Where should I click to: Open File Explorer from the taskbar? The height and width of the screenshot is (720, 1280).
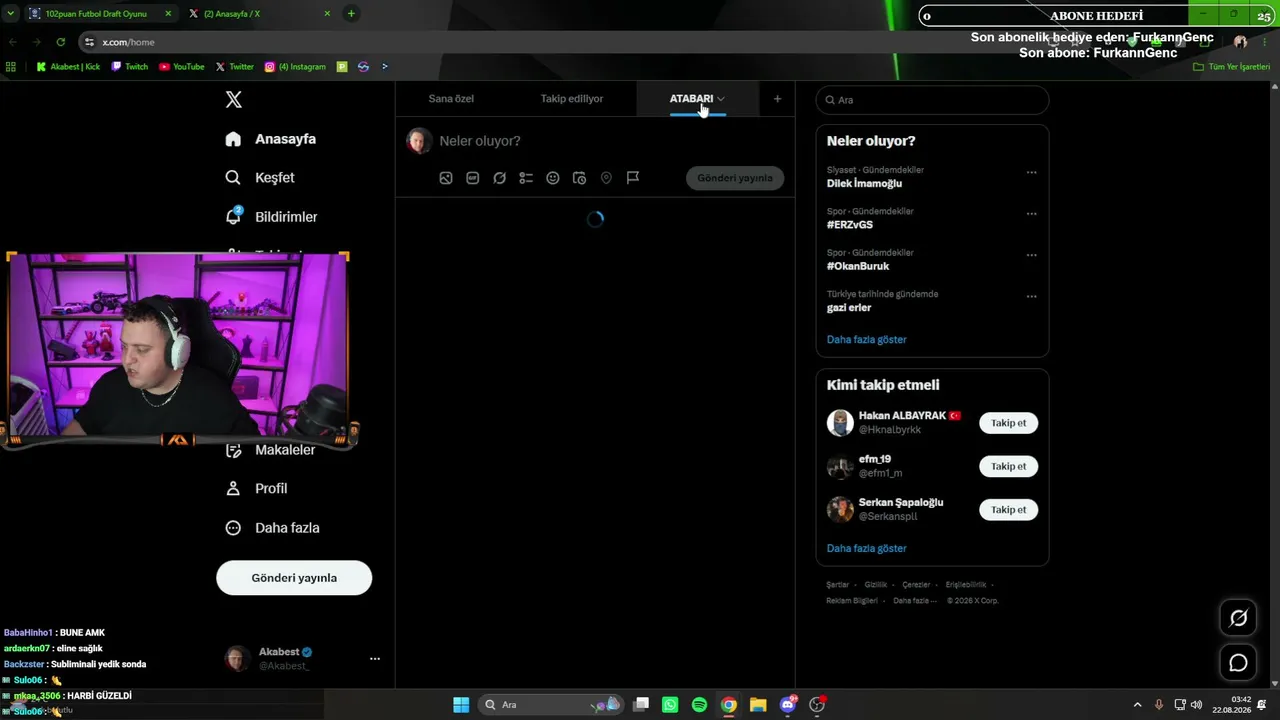758,705
